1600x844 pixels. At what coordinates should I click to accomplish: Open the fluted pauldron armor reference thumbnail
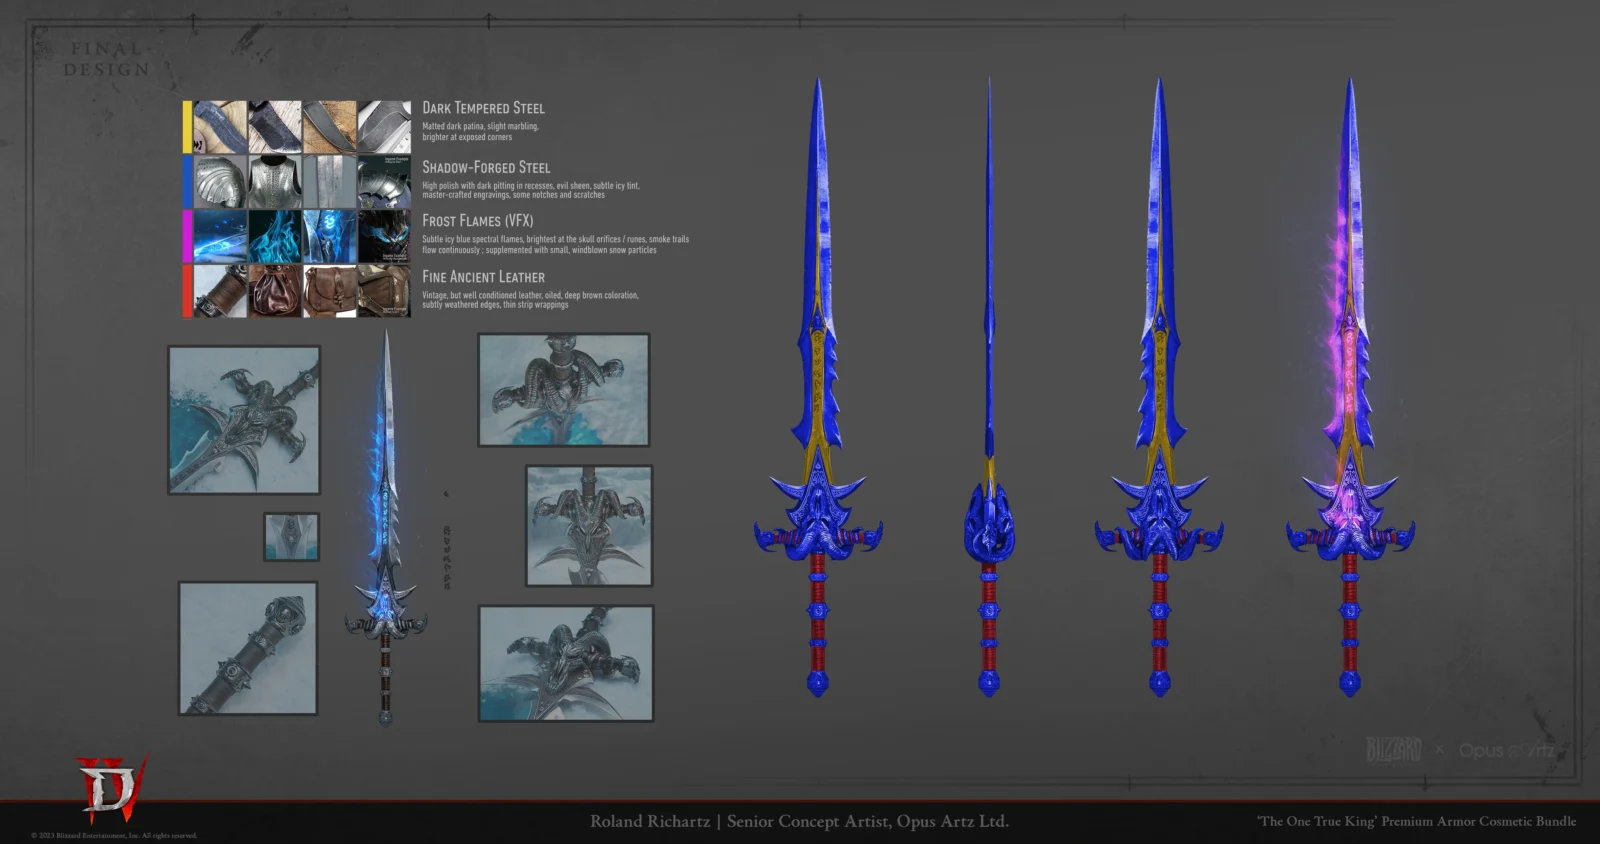point(220,181)
